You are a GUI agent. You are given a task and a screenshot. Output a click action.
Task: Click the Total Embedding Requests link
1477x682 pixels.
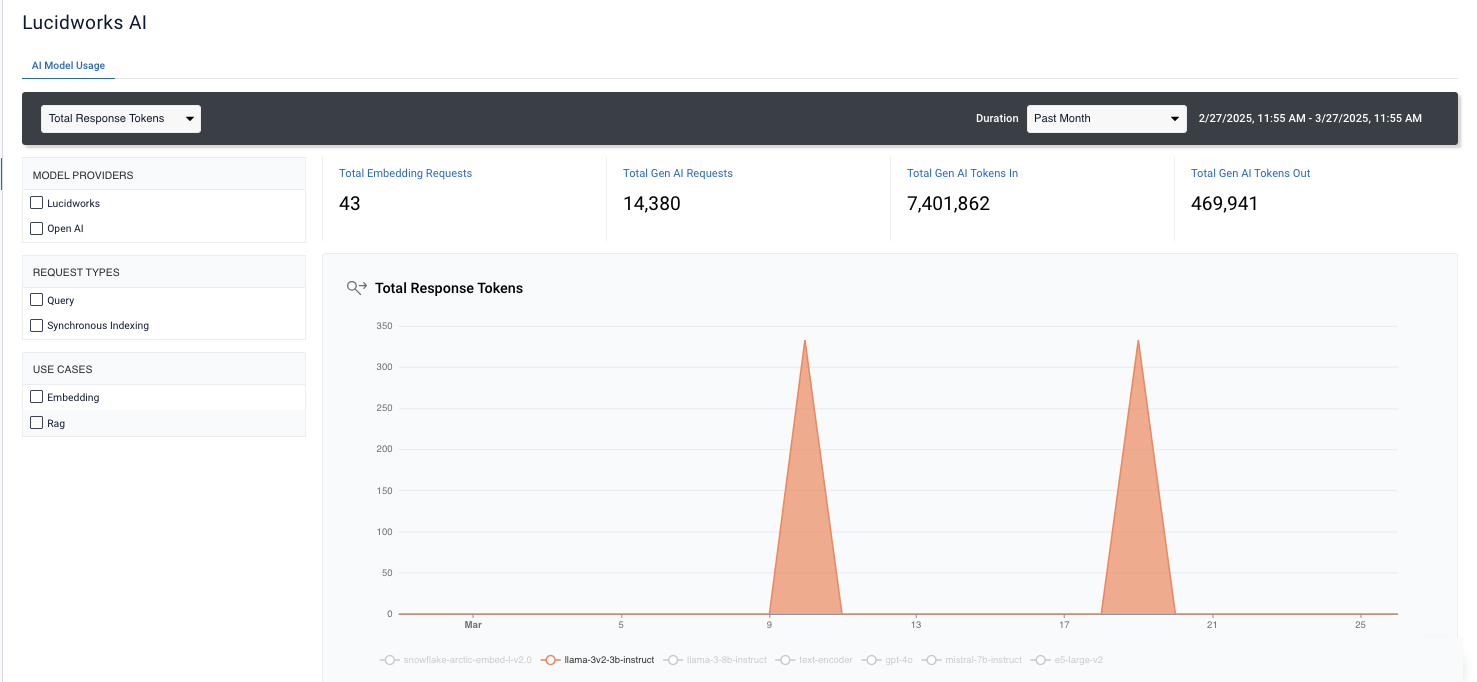point(405,173)
